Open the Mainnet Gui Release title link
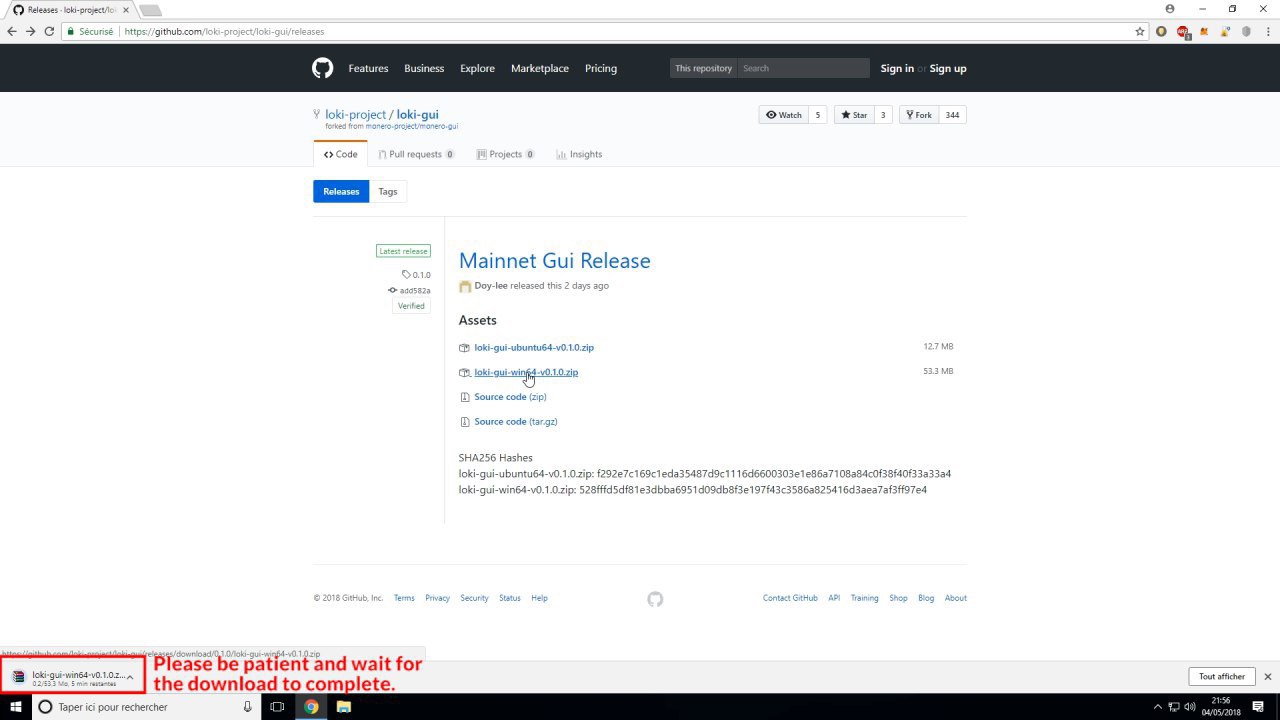 point(555,261)
